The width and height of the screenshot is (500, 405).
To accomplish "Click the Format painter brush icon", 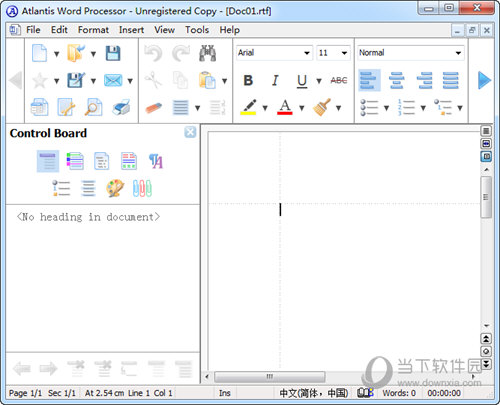I will coord(322,107).
